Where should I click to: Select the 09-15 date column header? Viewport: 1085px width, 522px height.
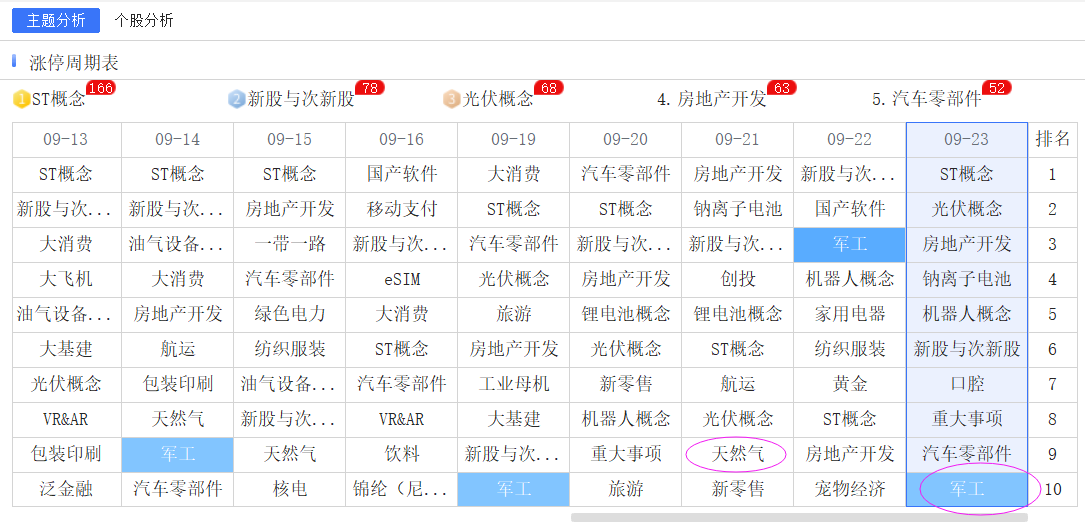coord(290,140)
